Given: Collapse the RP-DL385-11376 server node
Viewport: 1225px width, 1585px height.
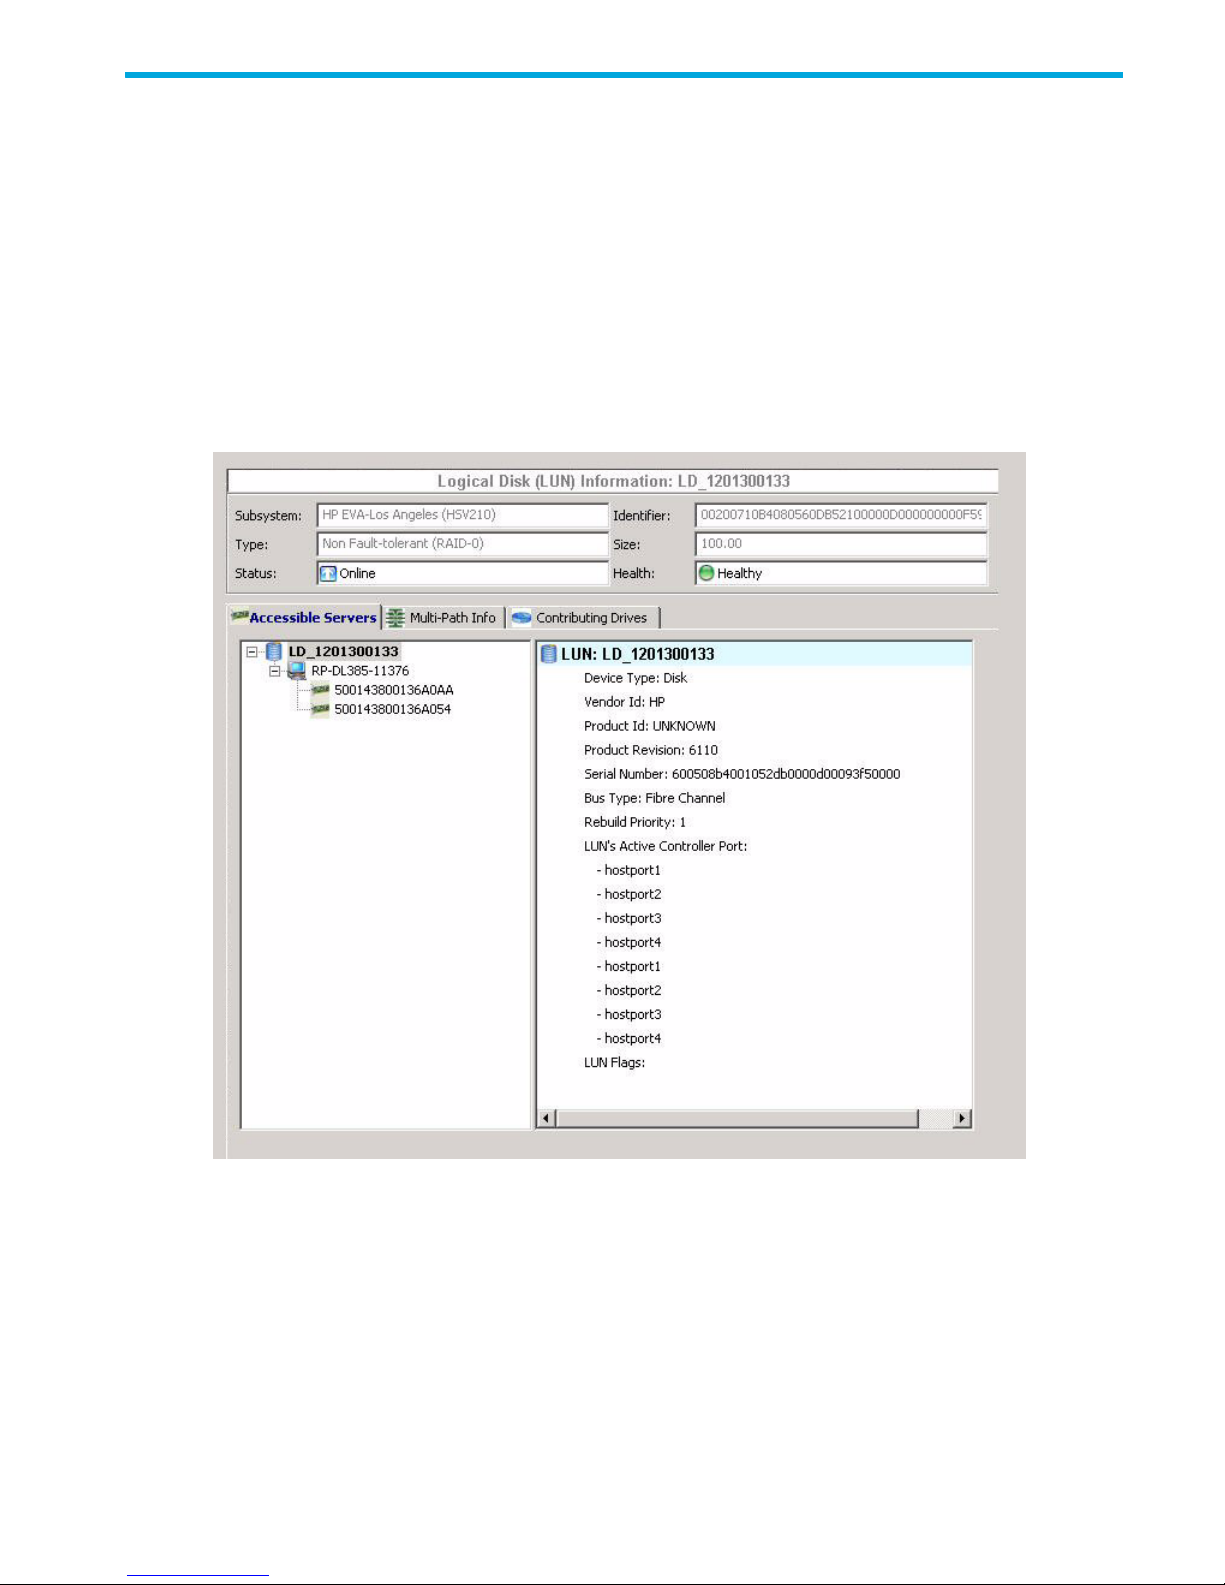Looking at the screenshot, I should point(275,671).
